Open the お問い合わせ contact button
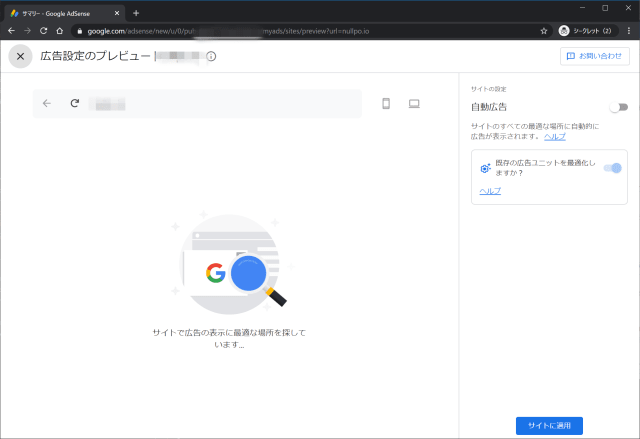 [x=595, y=56]
